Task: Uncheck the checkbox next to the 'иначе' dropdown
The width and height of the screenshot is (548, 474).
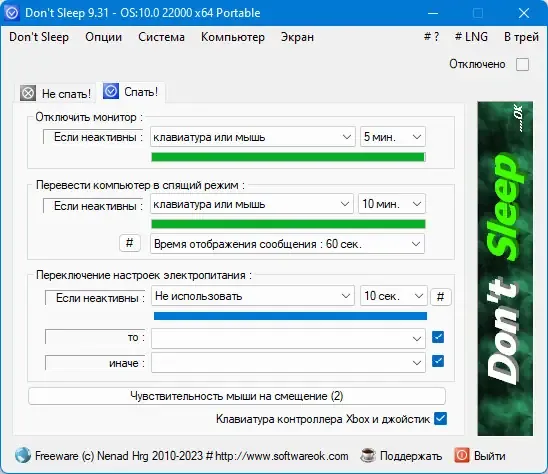Action: tap(438, 361)
